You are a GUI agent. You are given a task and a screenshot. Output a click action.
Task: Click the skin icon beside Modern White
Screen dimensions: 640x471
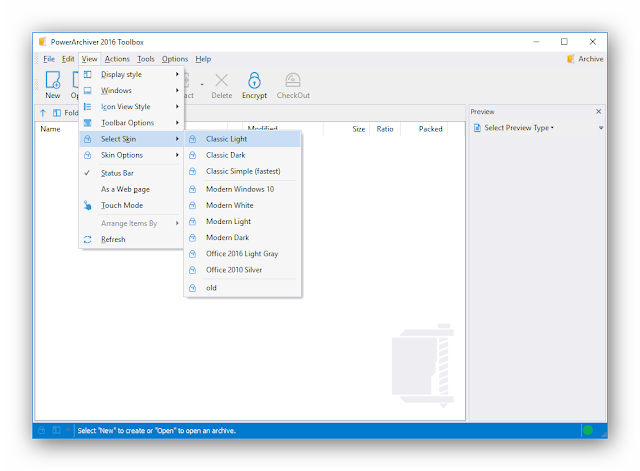193,205
